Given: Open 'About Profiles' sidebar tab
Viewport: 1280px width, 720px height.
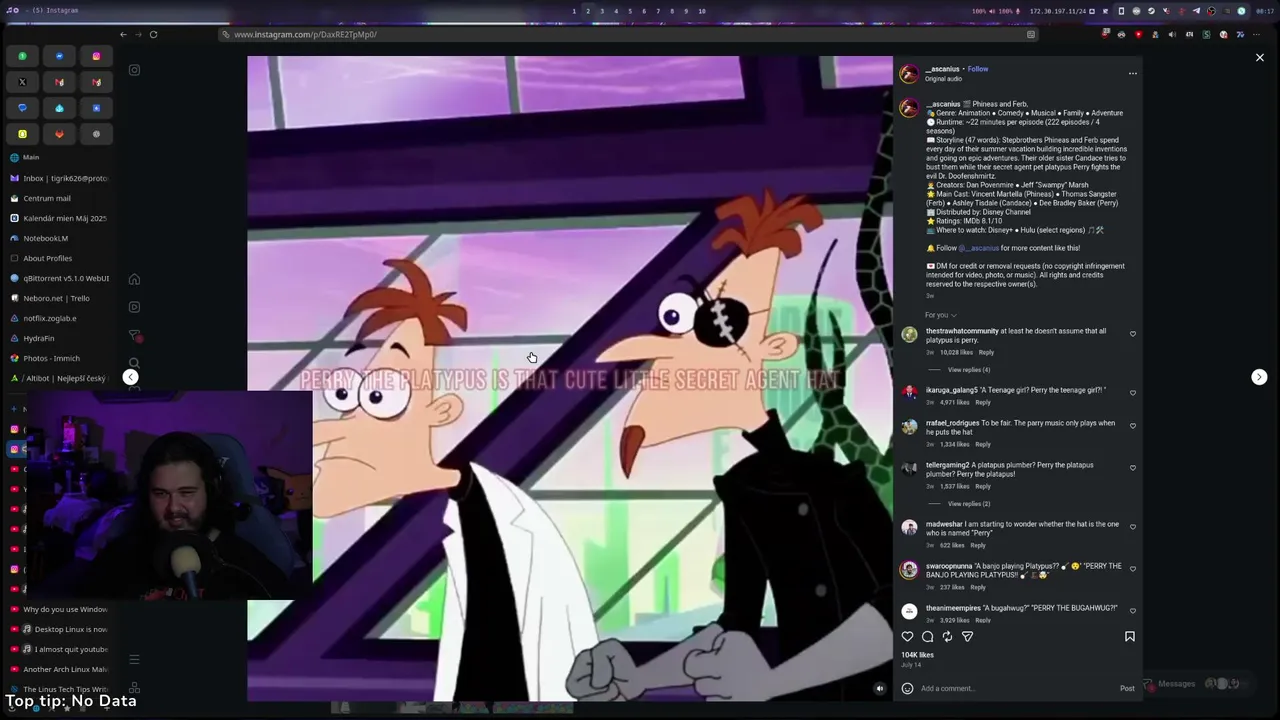Looking at the screenshot, I should coord(60,258).
